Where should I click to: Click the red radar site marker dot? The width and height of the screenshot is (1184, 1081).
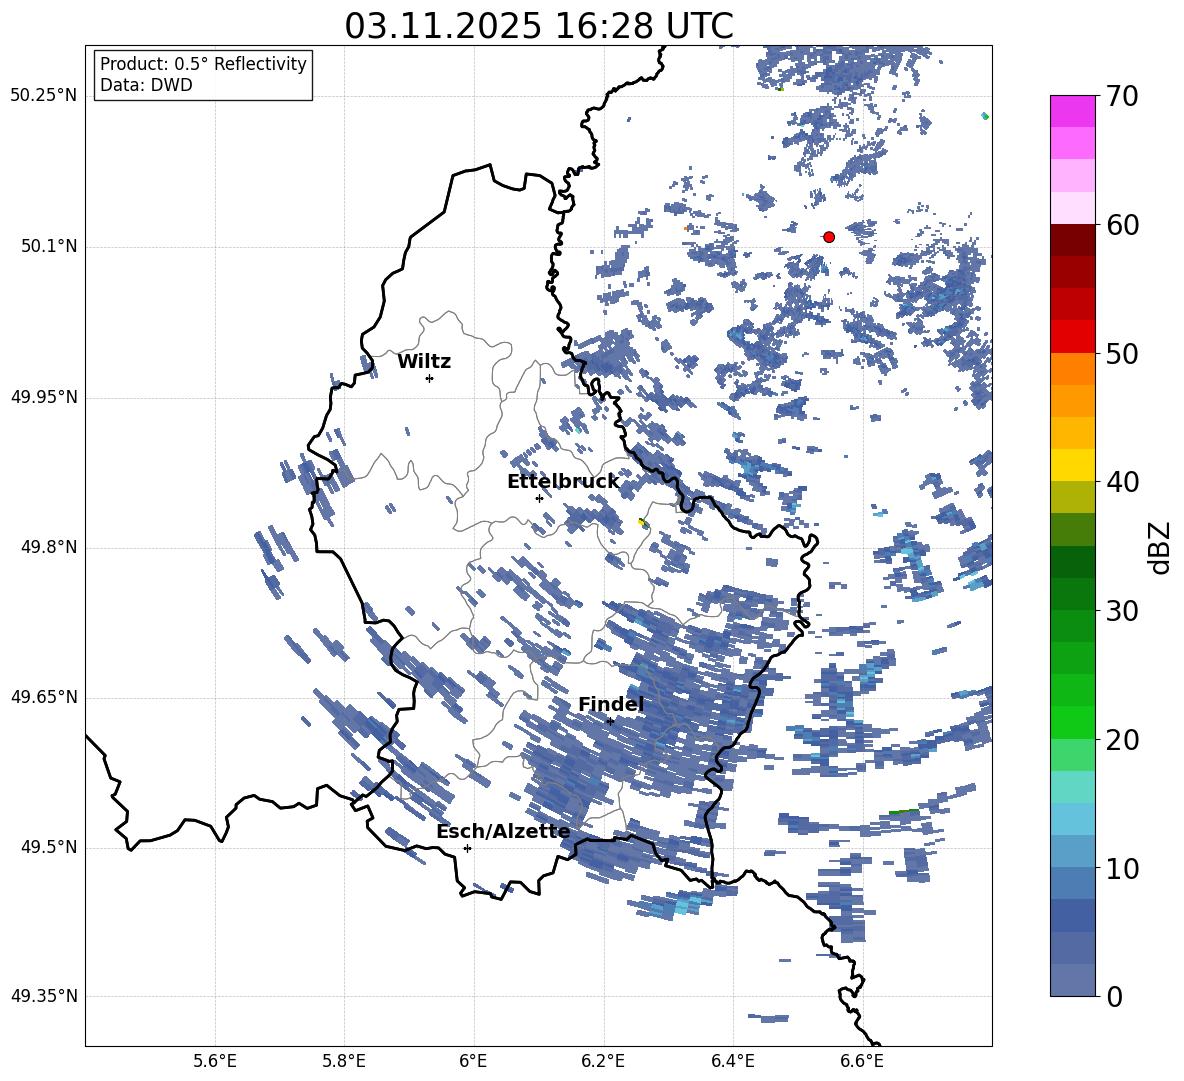click(x=828, y=237)
